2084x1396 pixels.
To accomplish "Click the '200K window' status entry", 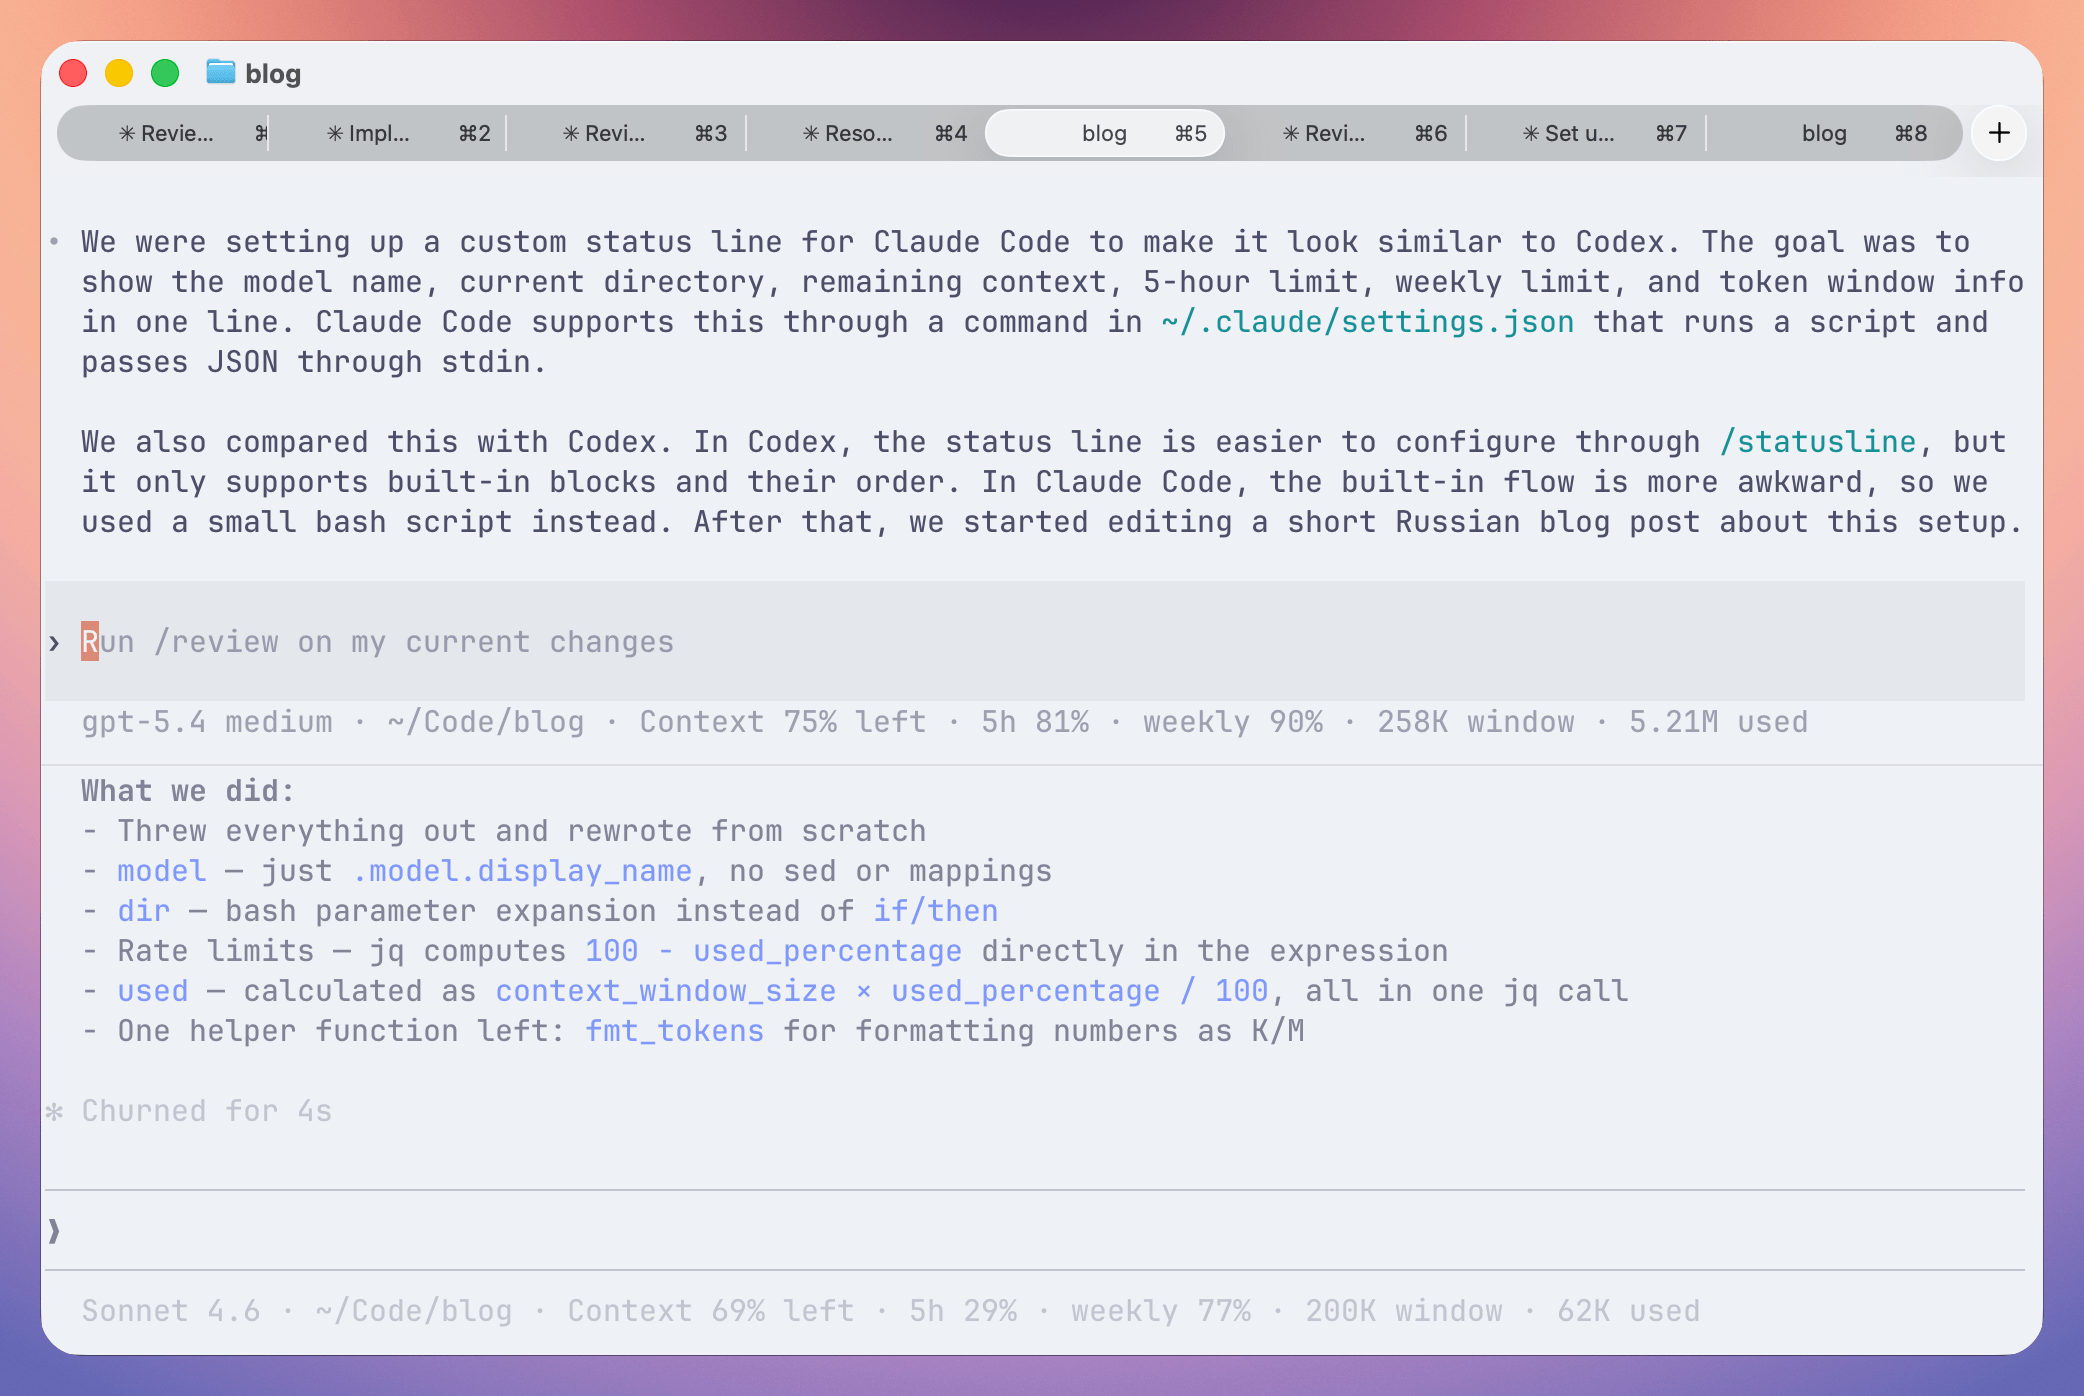I will (x=1404, y=1311).
